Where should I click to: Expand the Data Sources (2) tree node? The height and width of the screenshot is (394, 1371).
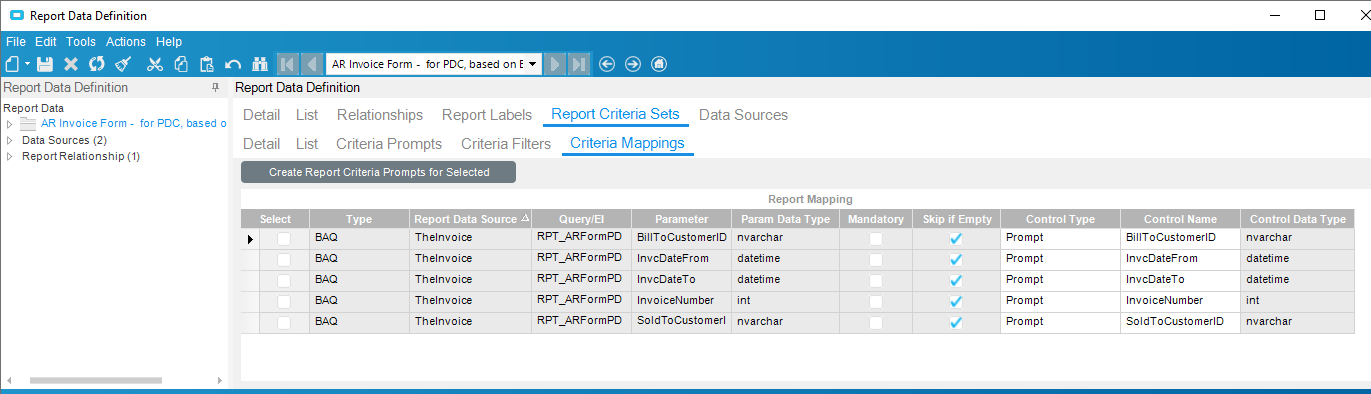click(9, 140)
